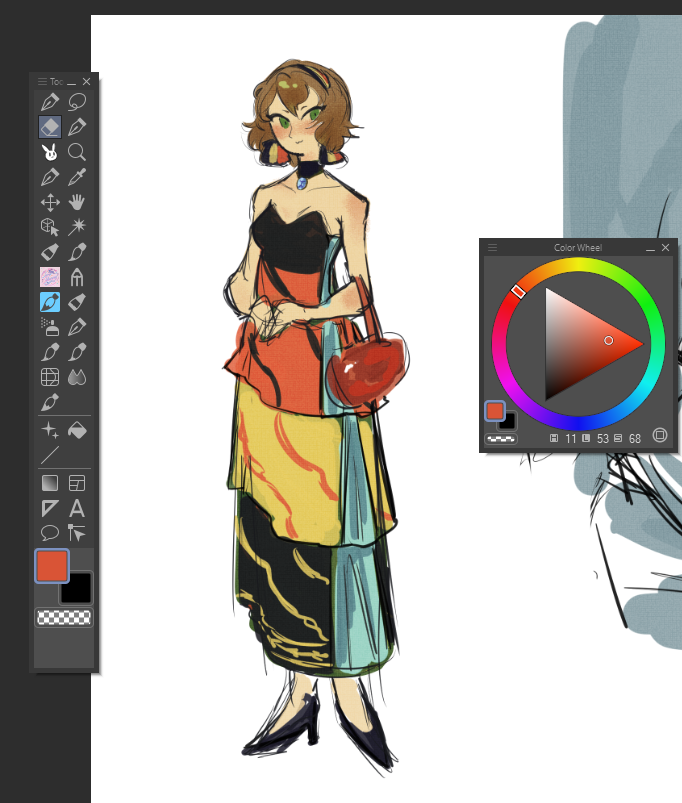
Task: Select the pen nib tool beside the eraser
Action: coord(77,127)
